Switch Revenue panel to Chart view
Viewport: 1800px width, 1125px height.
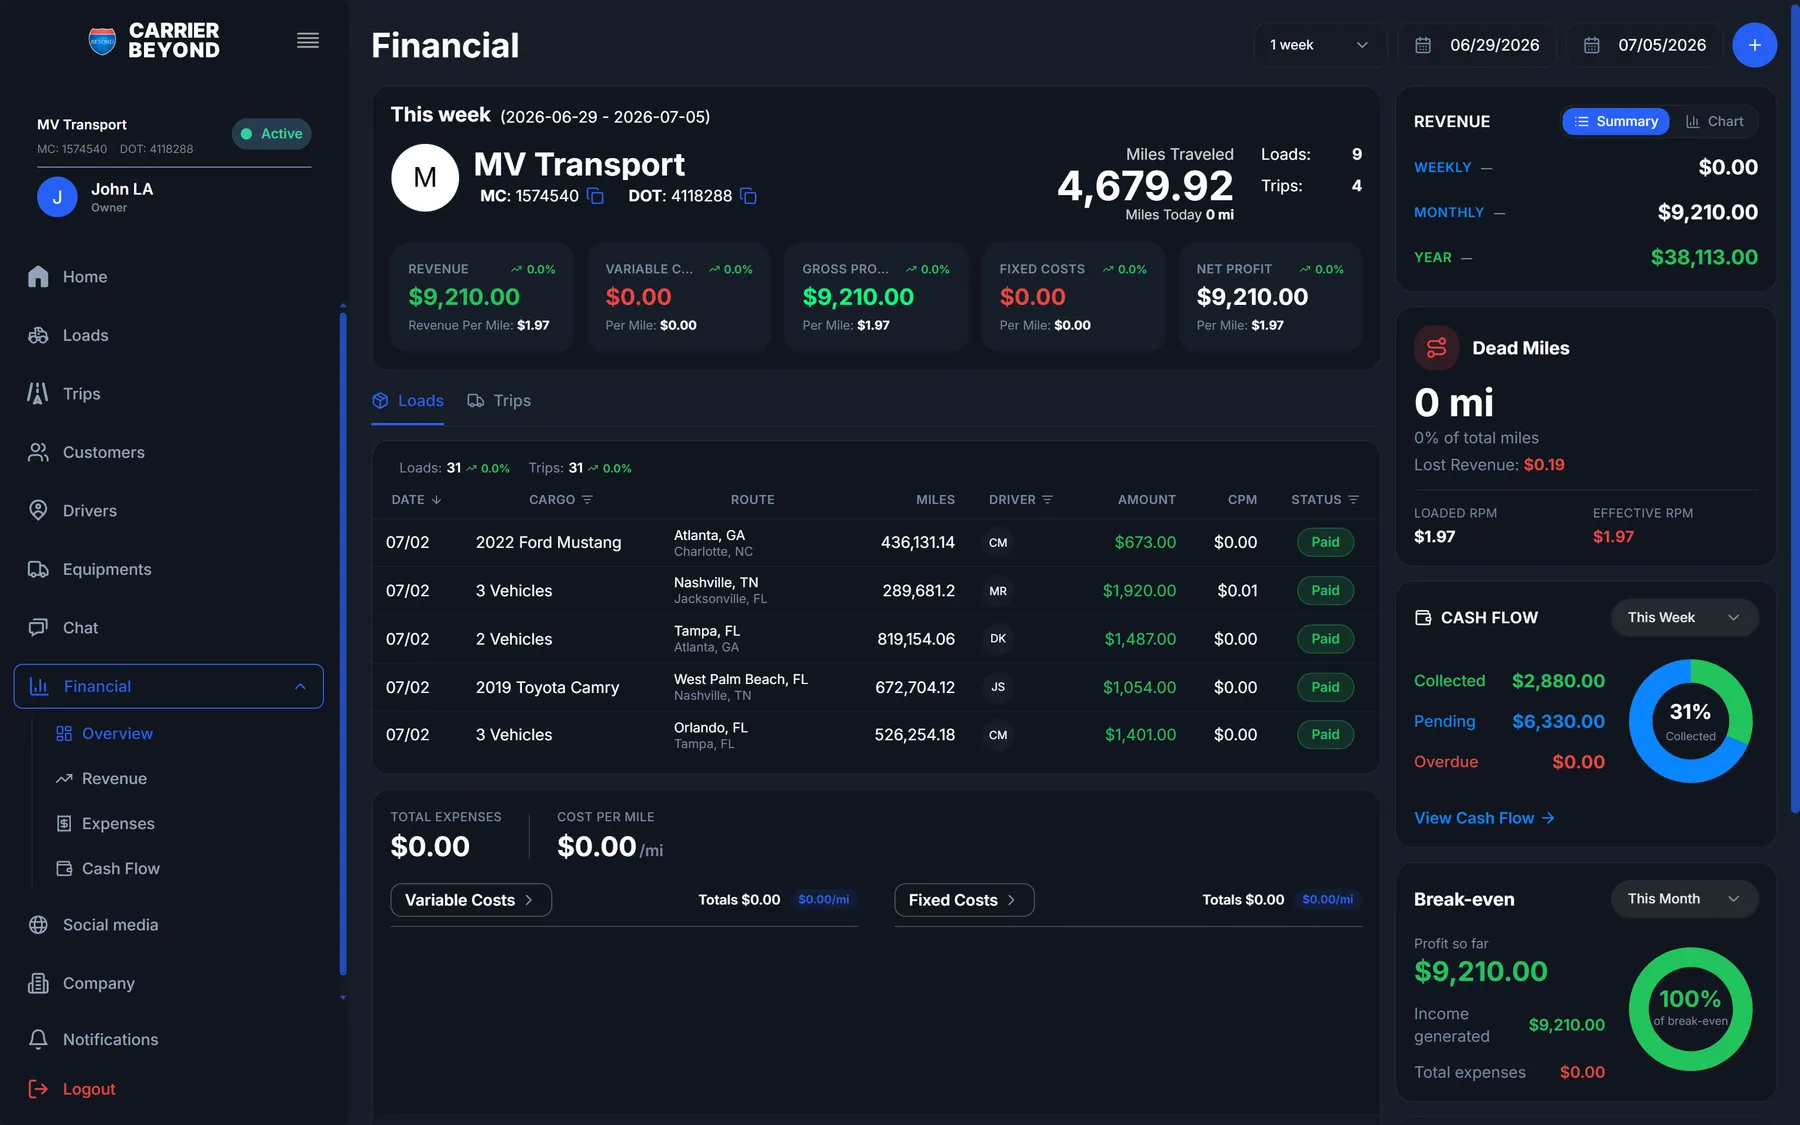(x=1714, y=121)
